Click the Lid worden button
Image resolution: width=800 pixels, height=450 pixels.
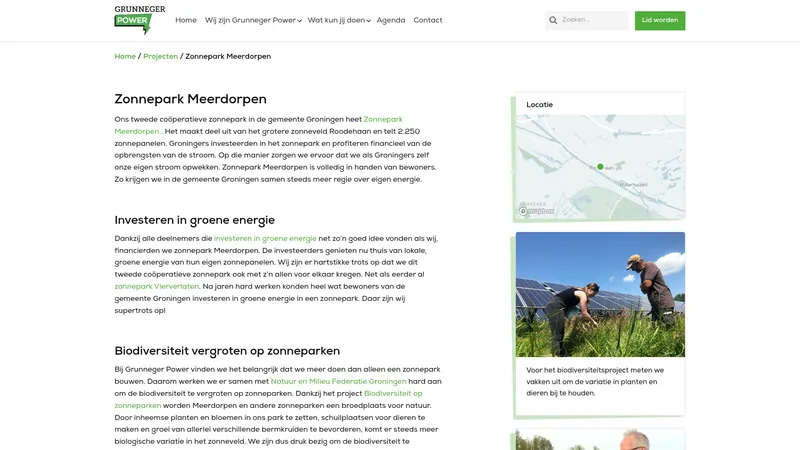[x=660, y=20]
